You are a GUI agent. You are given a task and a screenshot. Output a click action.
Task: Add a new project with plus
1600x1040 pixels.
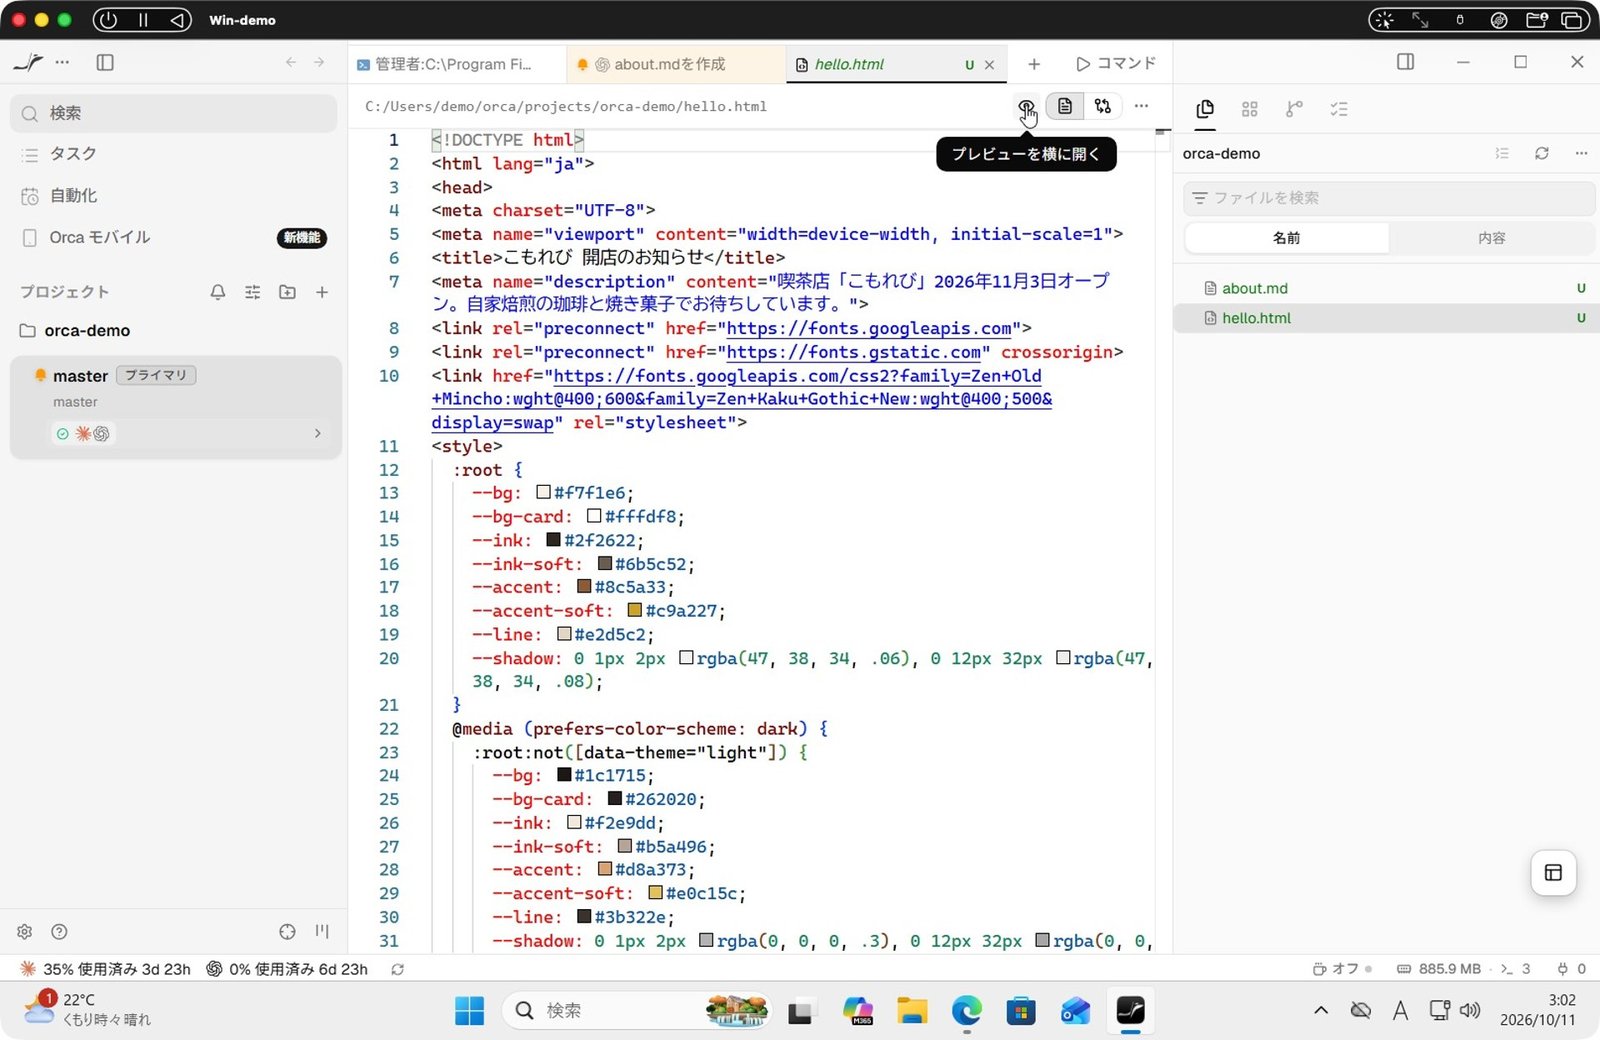(x=322, y=292)
